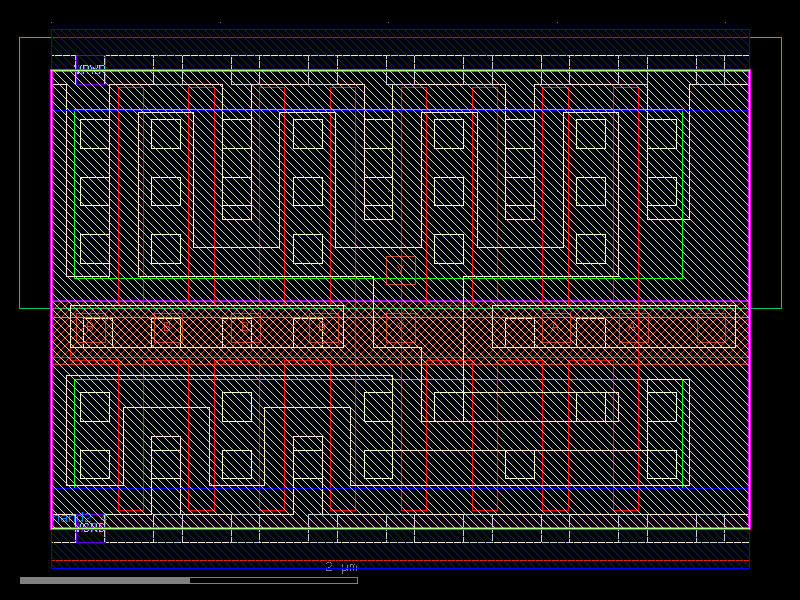Click the 2 μm scale bar
This screenshot has height=600, width=800.
pyautogui.click(x=340, y=568)
